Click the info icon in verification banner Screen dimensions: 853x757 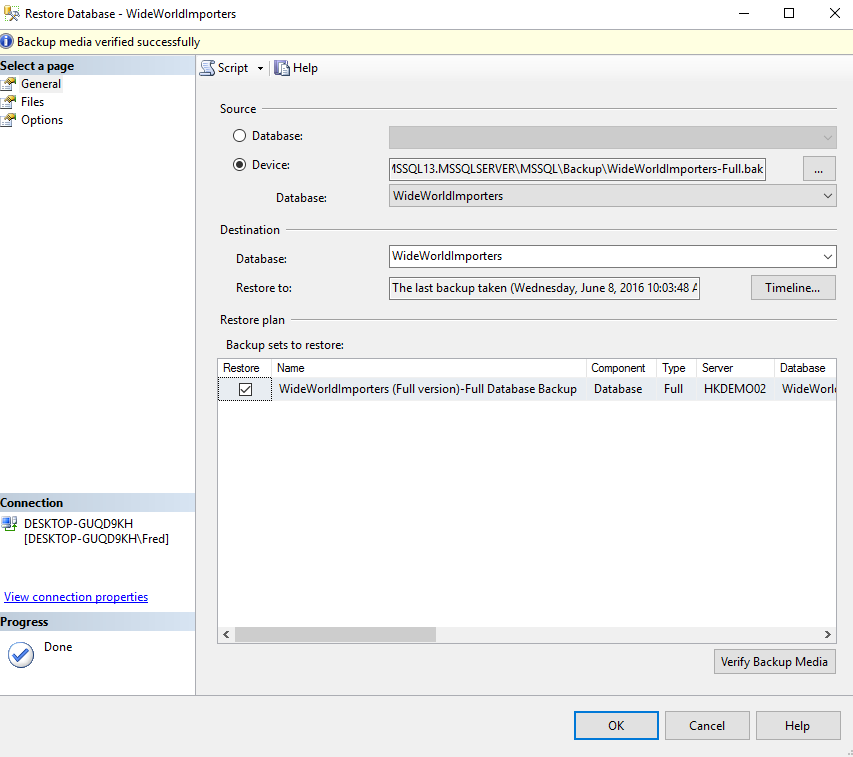tap(7, 42)
